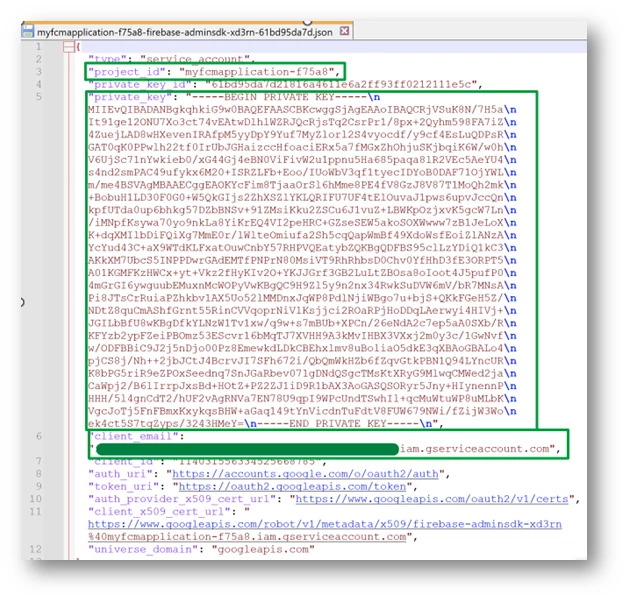This screenshot has height=602, width=629.
Task: Click line number 10 in gutter
Action: [36, 499]
